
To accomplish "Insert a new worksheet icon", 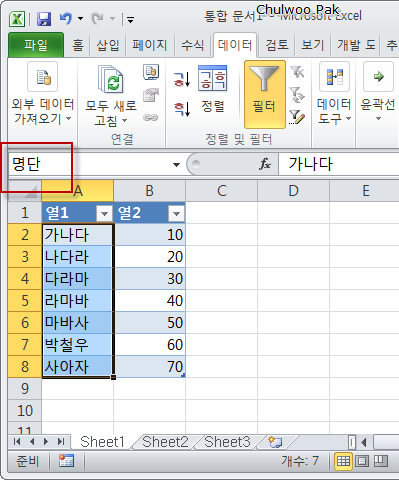I will (x=275, y=442).
